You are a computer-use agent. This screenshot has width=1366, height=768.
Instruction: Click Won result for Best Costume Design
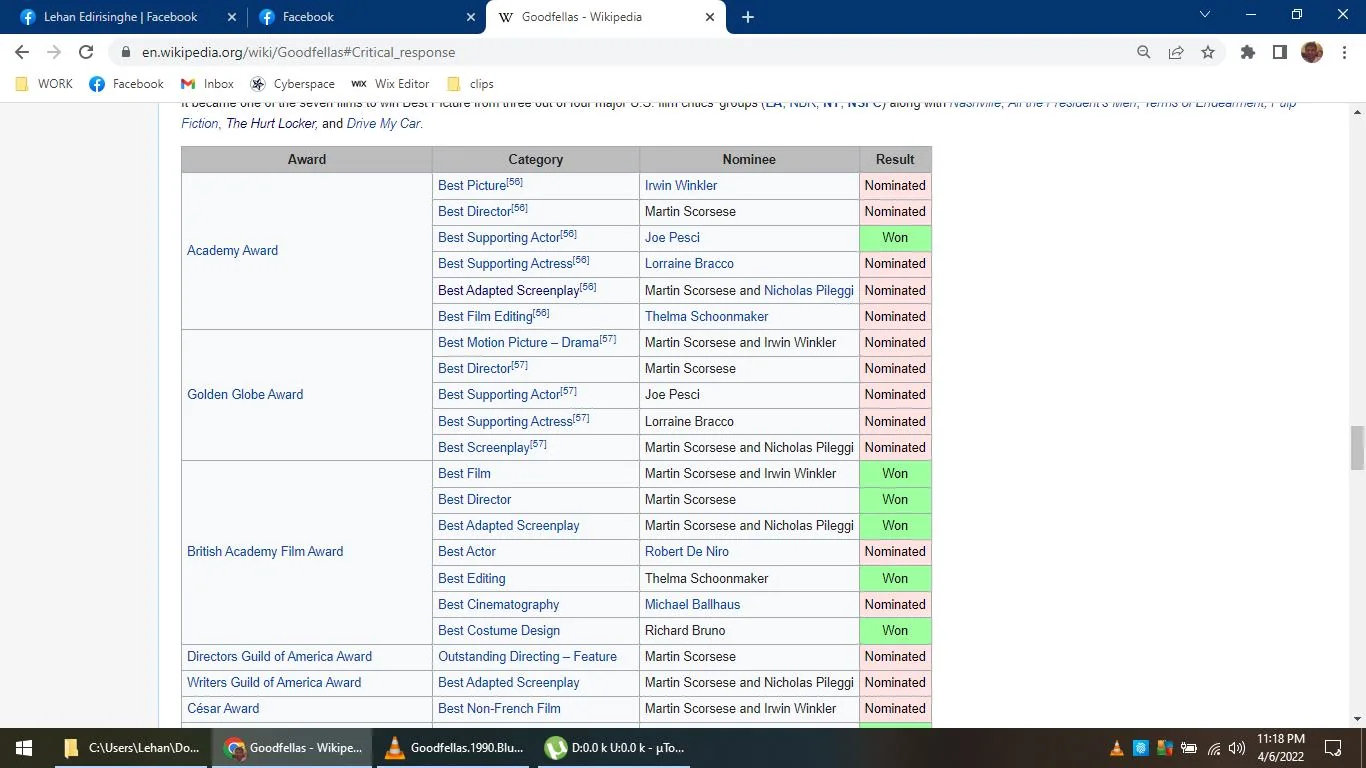pos(895,631)
